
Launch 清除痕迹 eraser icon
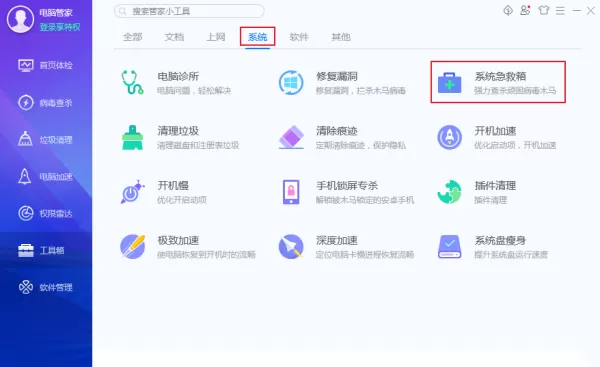pos(291,137)
